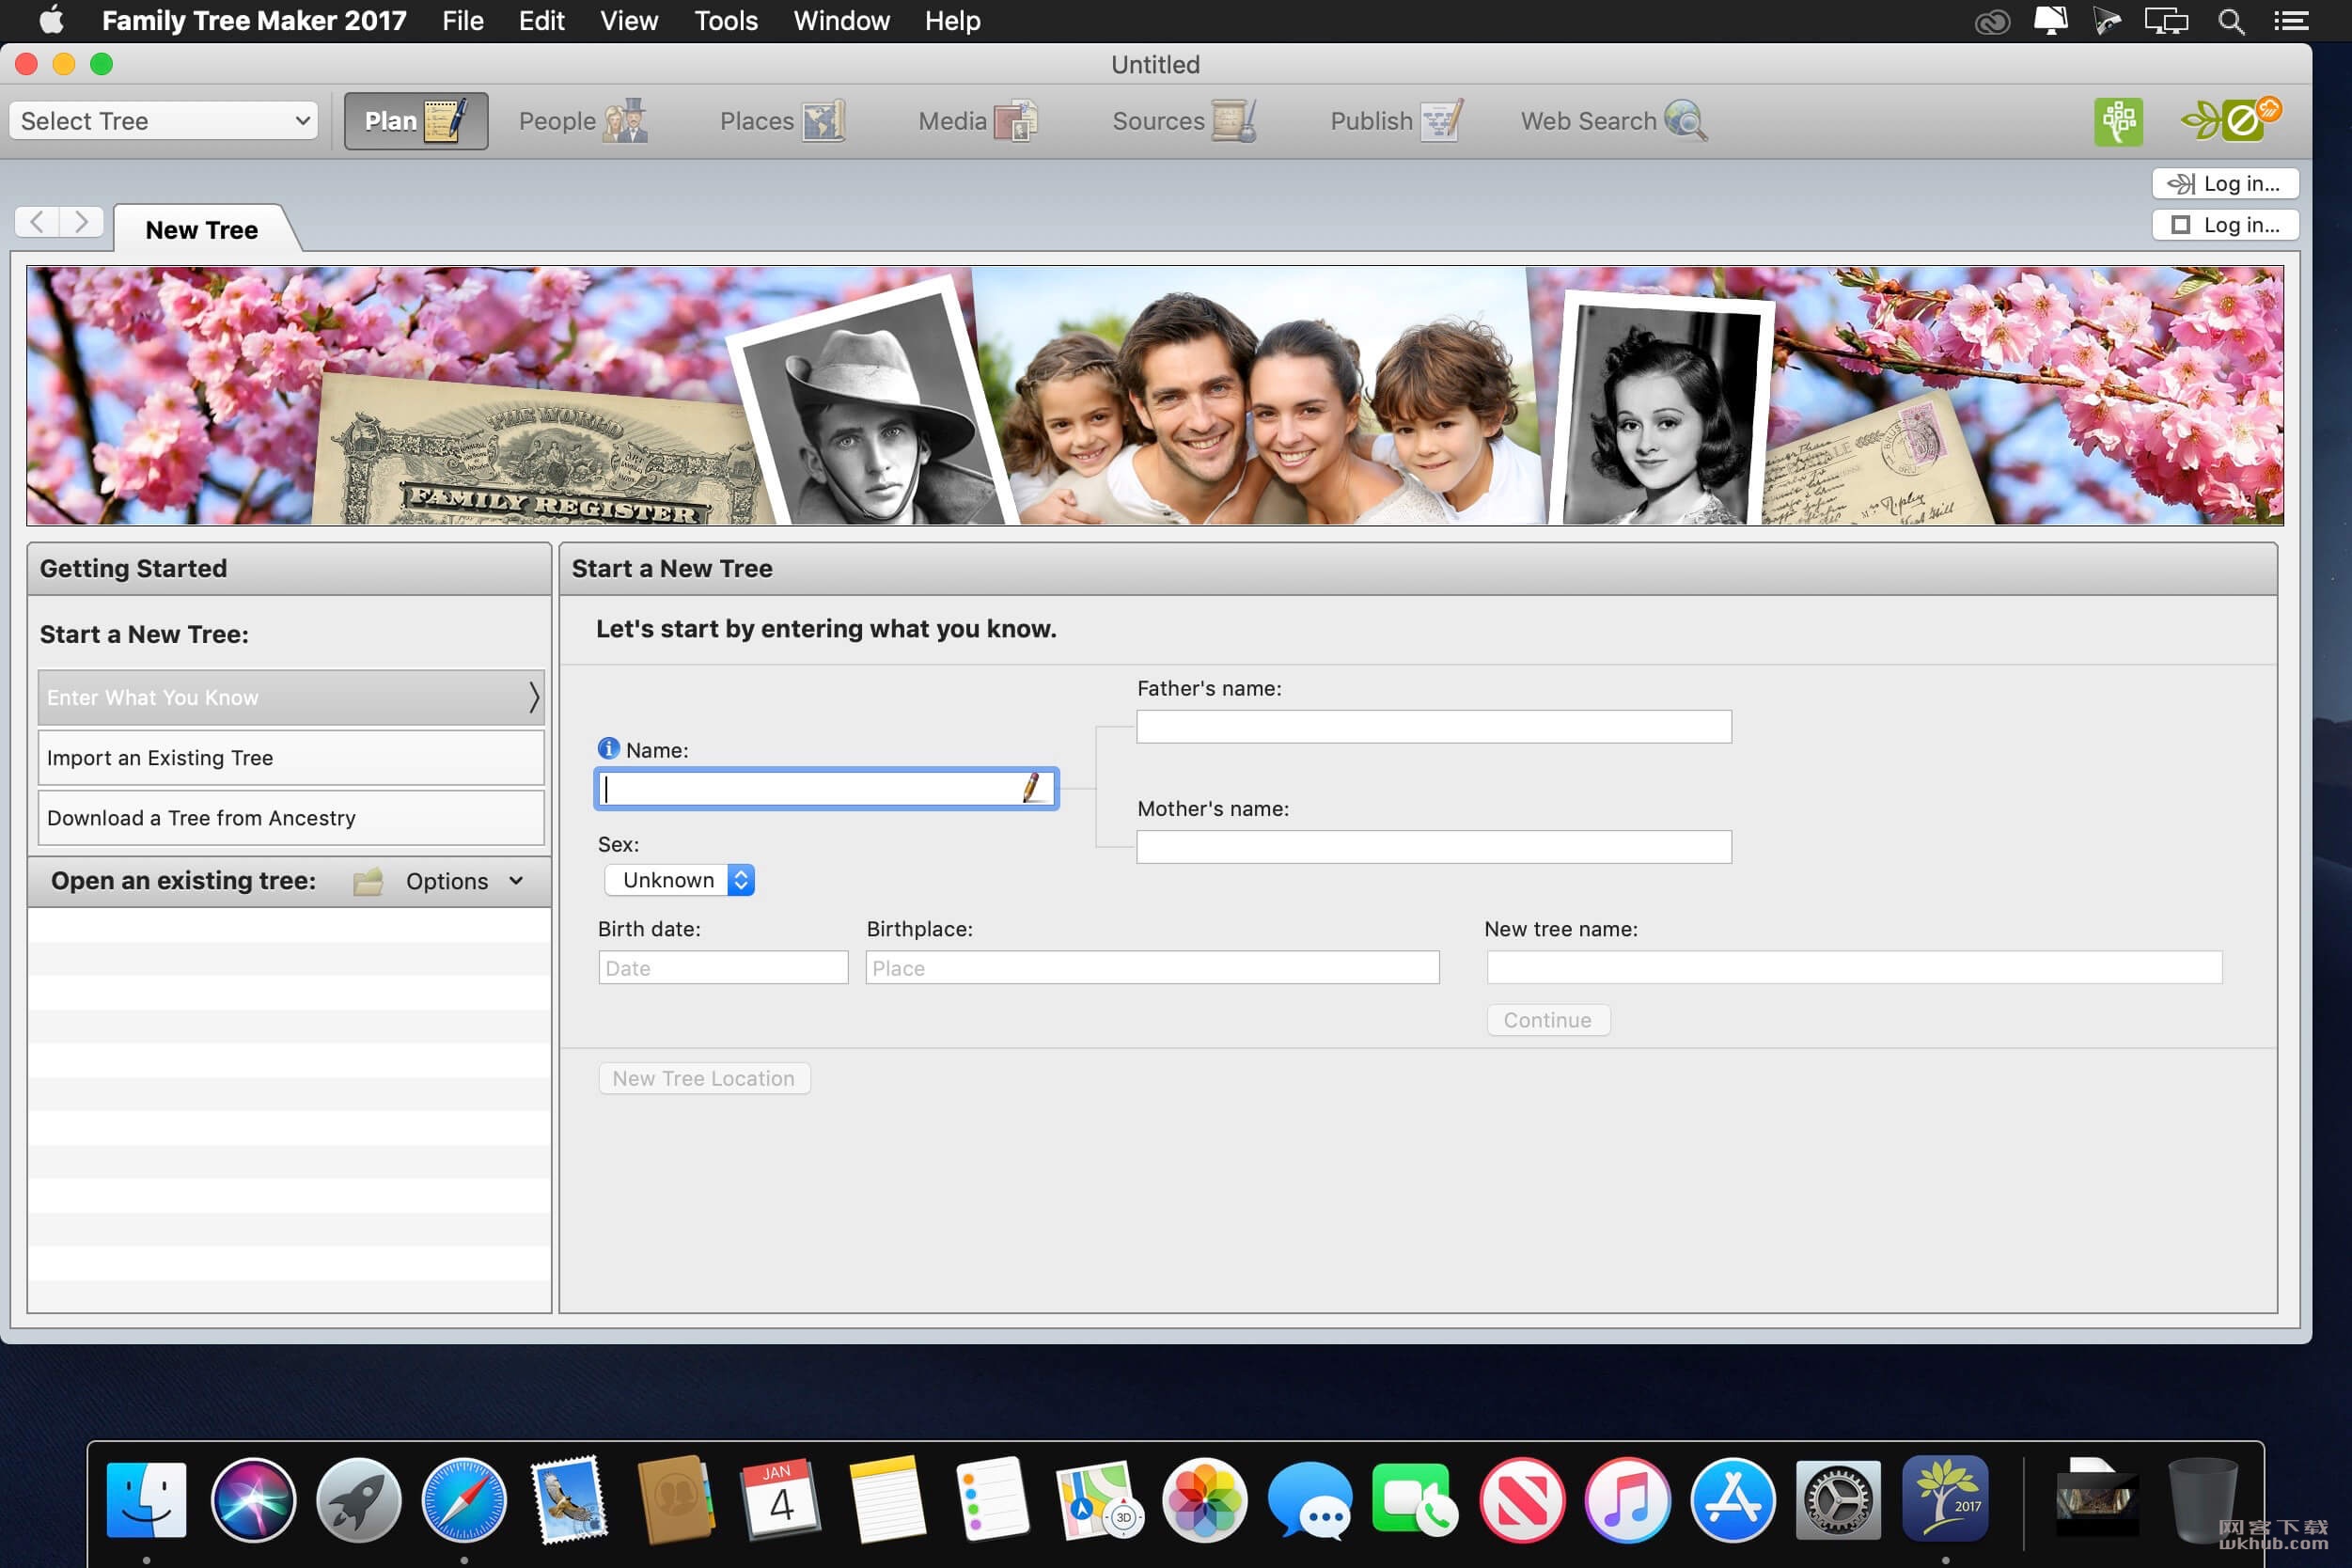Open the Sex Unknown dropdown

coord(679,880)
